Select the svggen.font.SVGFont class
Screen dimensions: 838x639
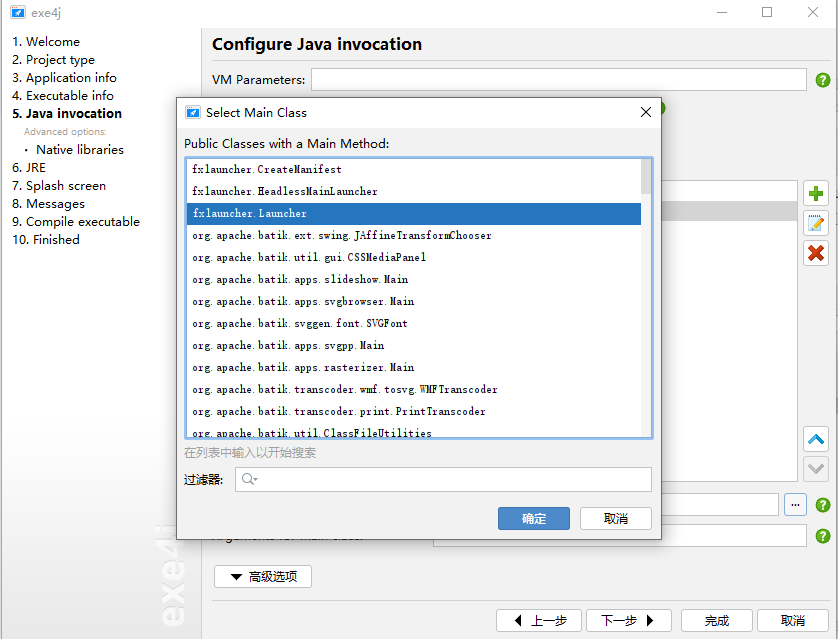pyautogui.click(x=414, y=324)
